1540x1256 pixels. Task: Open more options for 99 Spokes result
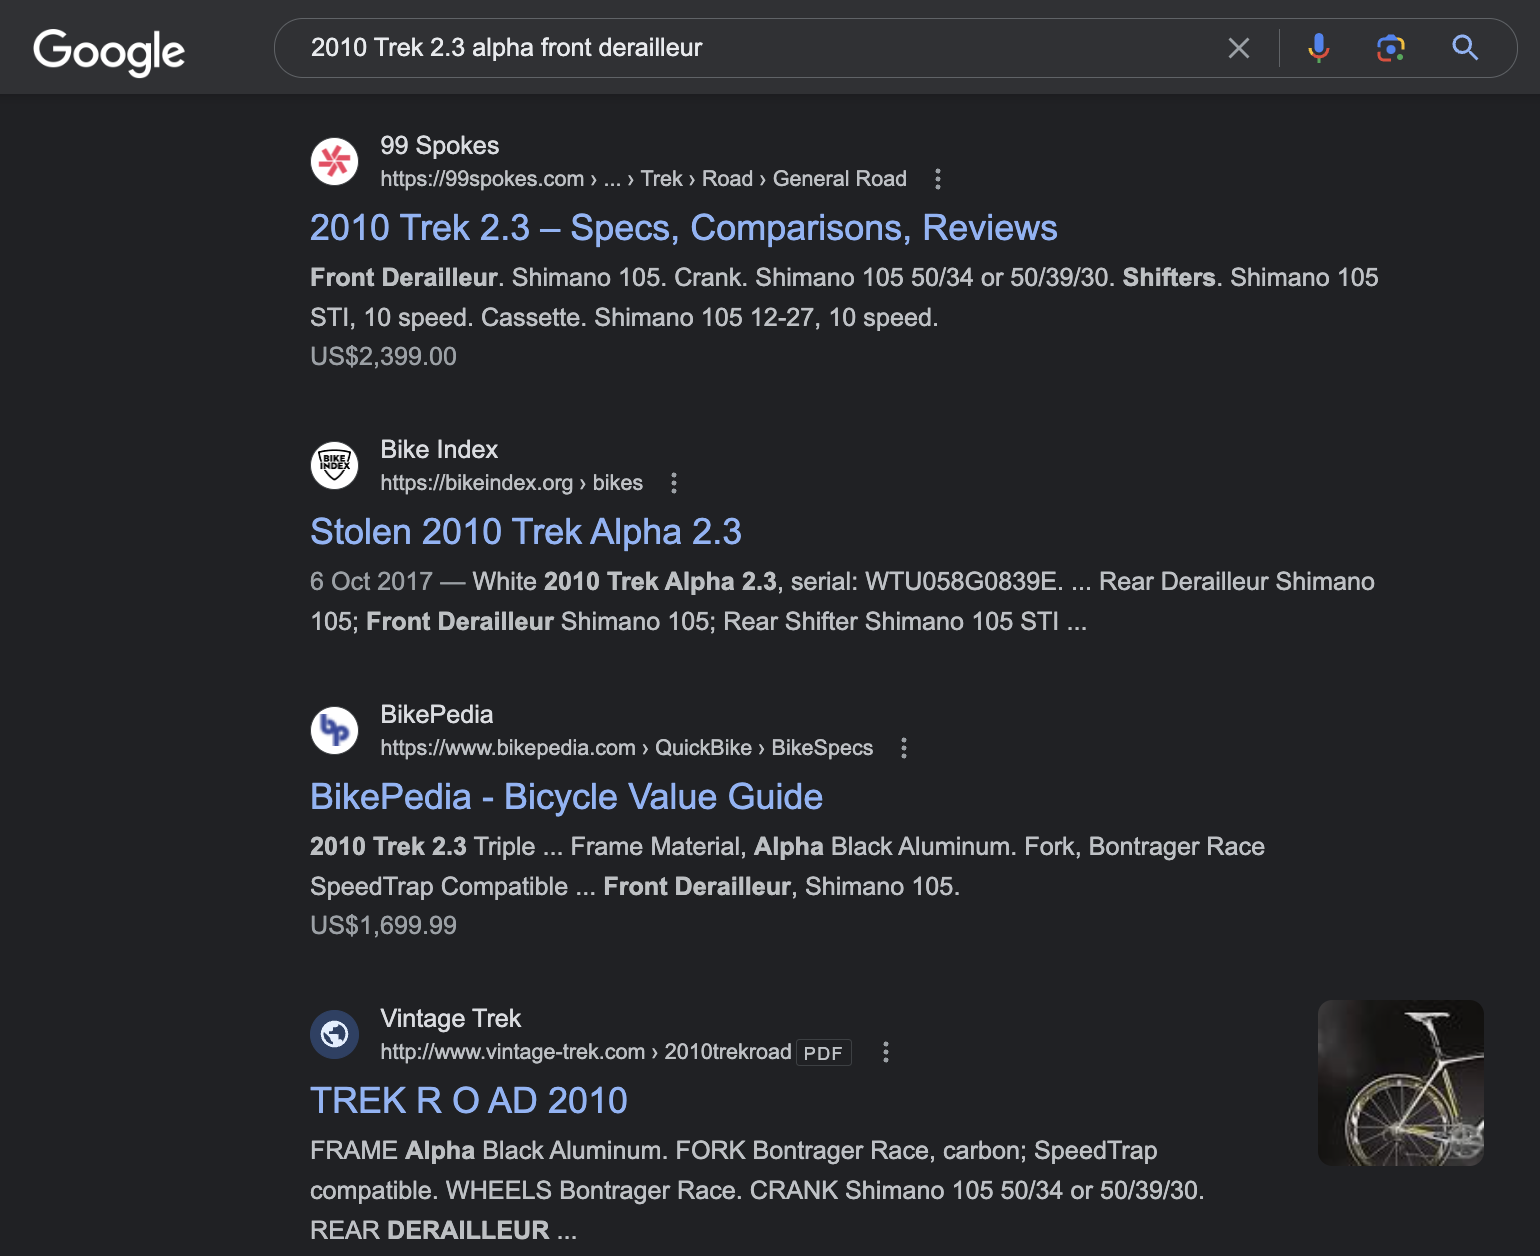(x=937, y=179)
